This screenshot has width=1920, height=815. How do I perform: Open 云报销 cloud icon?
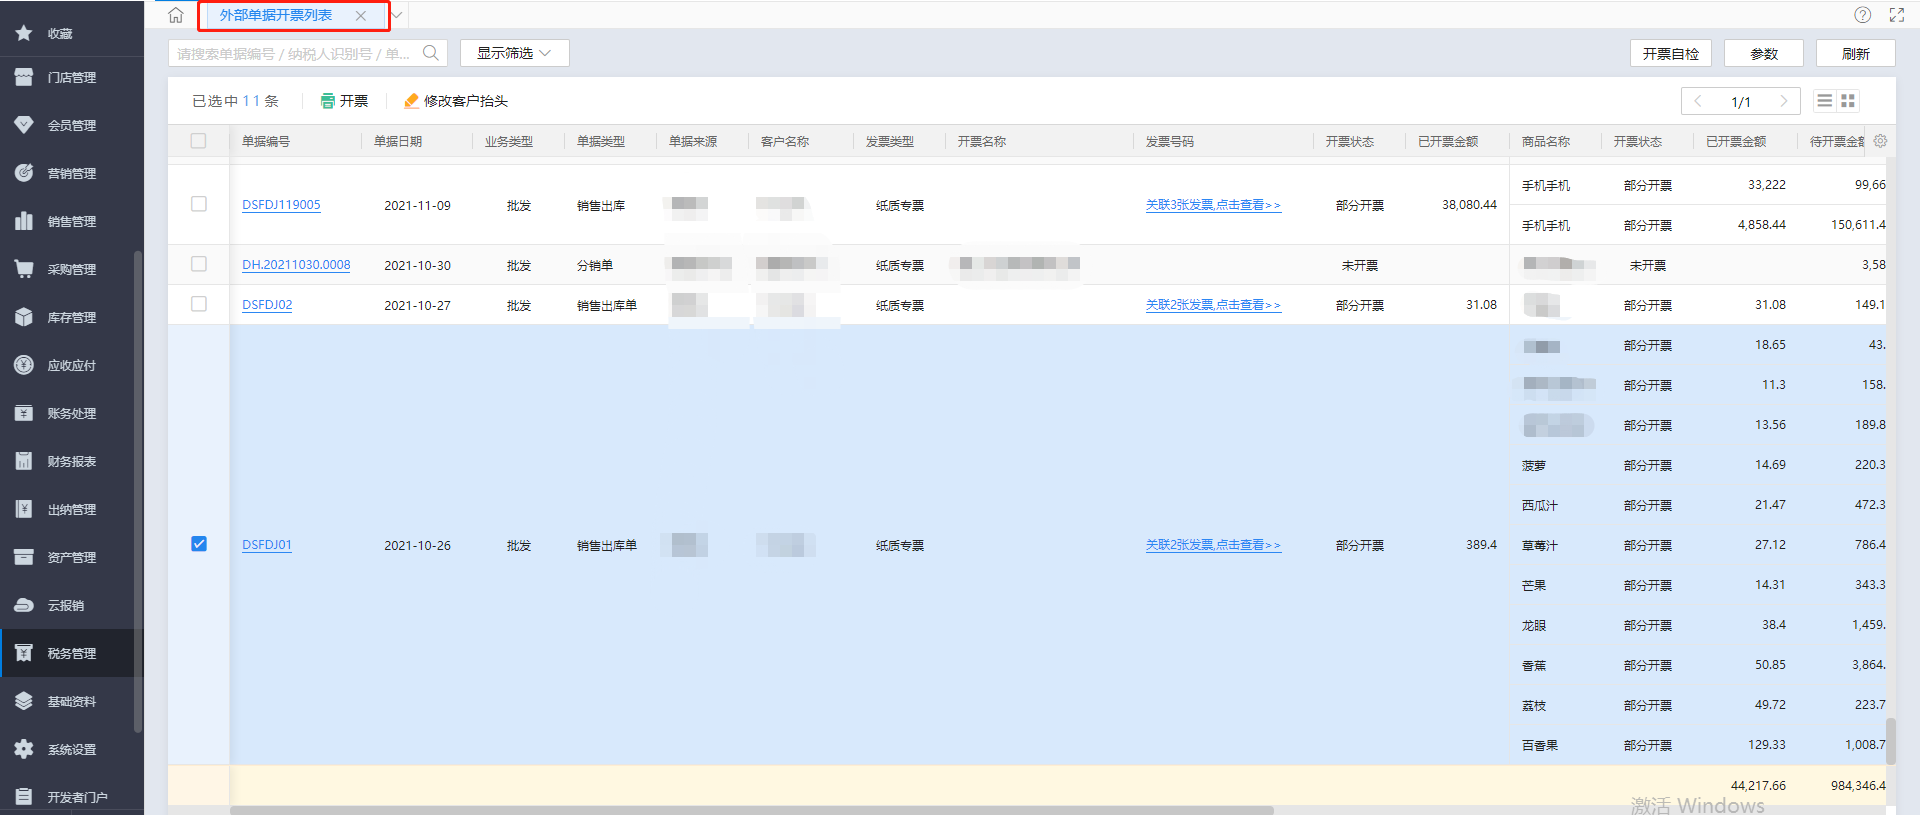24,605
